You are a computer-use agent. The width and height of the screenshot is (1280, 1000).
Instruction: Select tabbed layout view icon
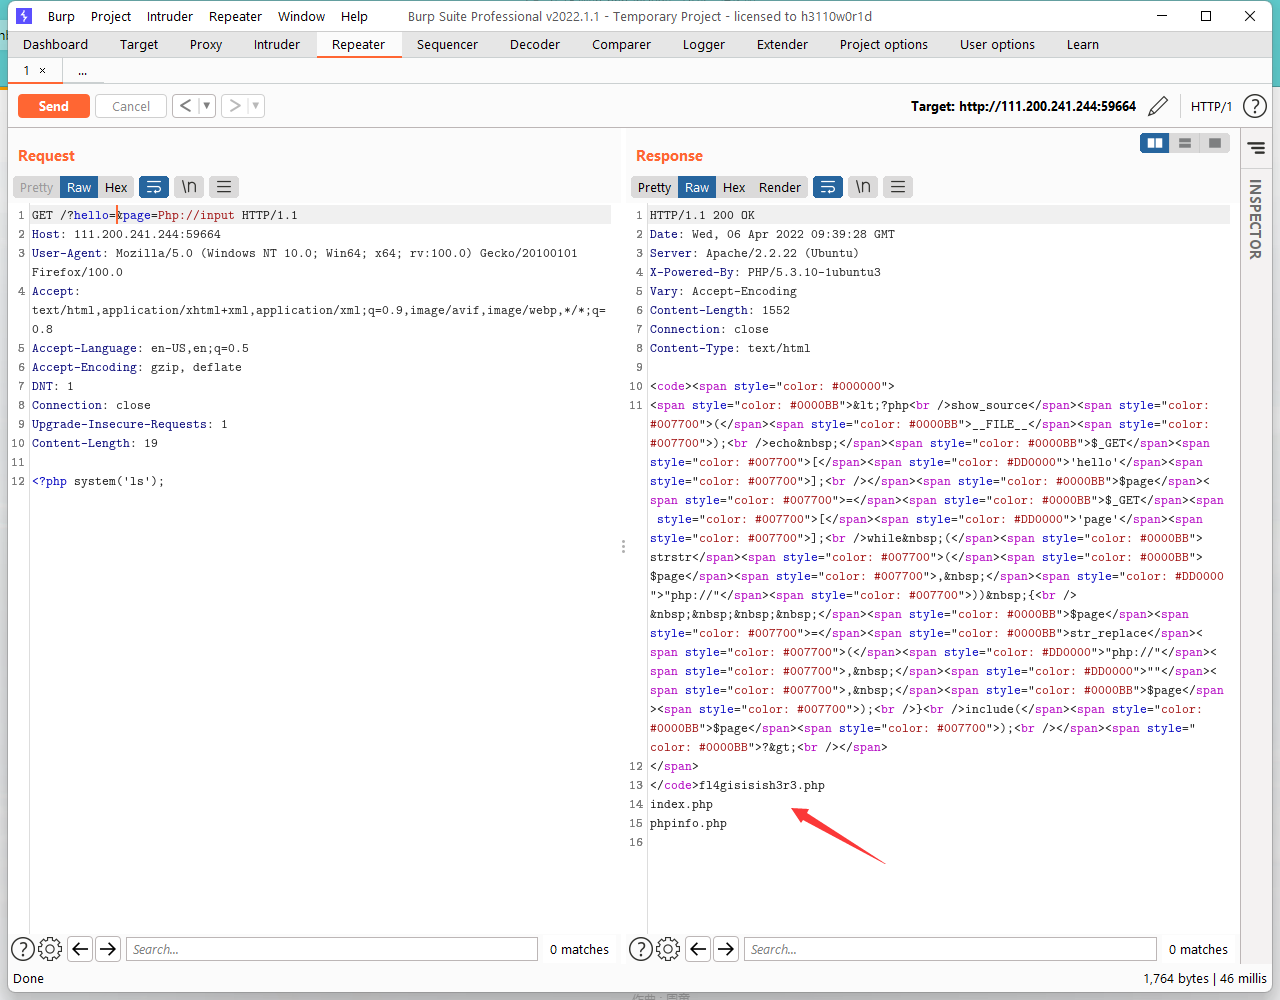coord(1214,143)
